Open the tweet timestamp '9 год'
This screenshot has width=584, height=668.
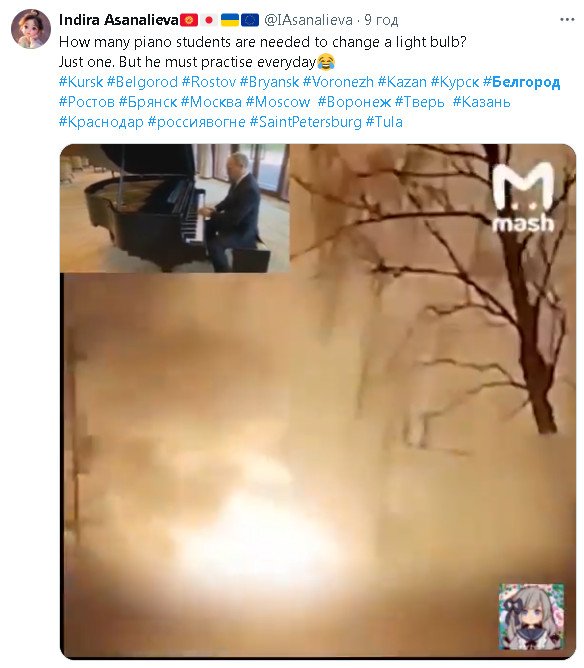[381, 20]
